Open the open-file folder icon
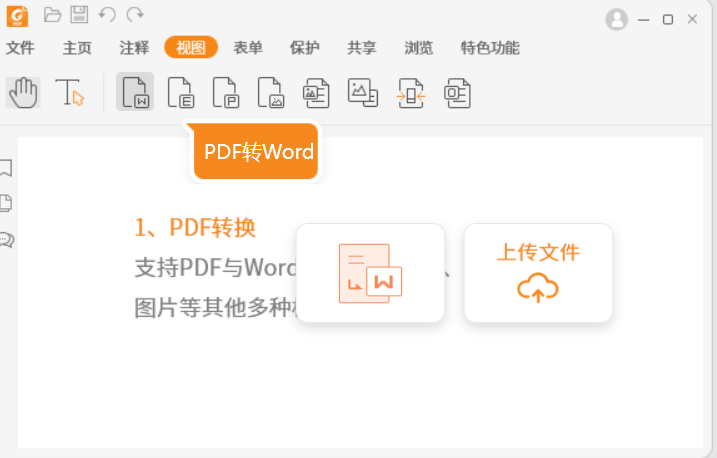Viewport: 717px width, 458px height. 53,15
